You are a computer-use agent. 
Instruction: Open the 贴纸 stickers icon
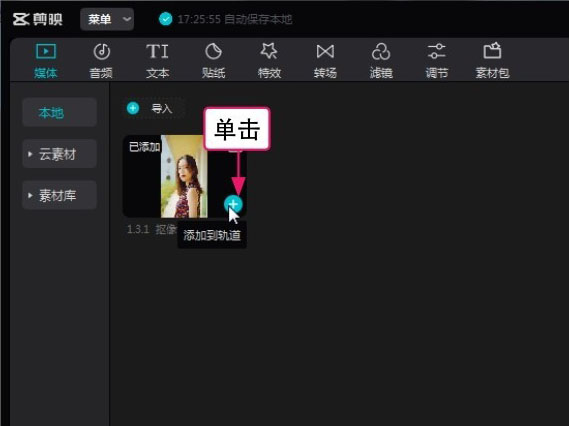pos(213,52)
